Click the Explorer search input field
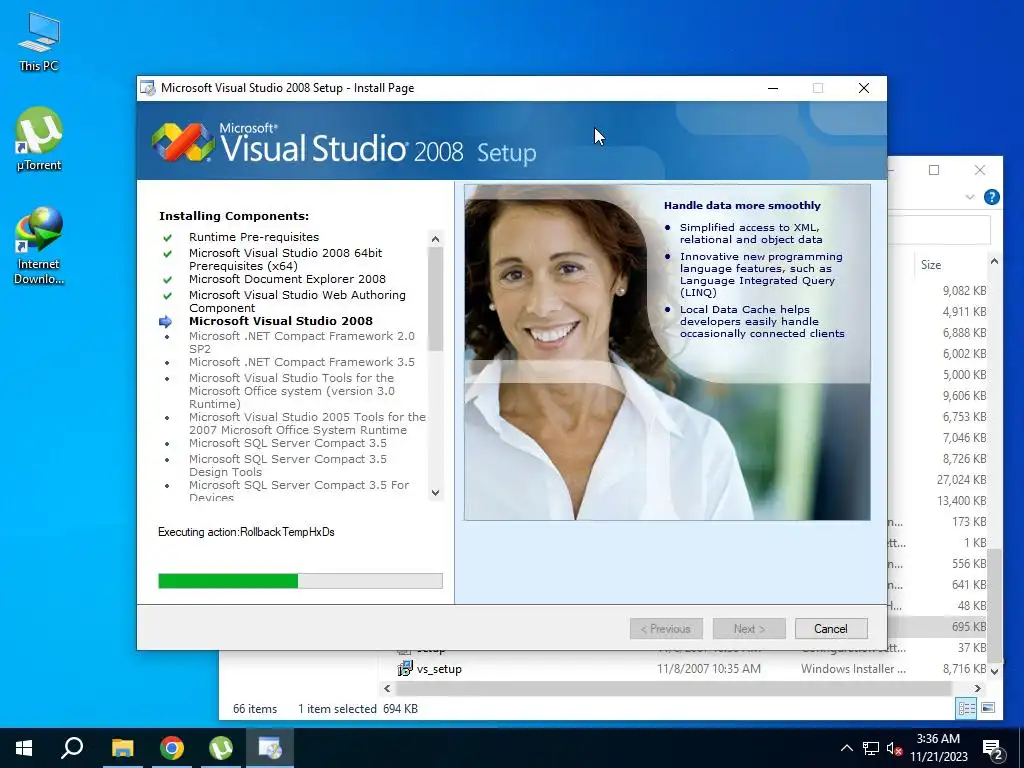 click(939, 230)
